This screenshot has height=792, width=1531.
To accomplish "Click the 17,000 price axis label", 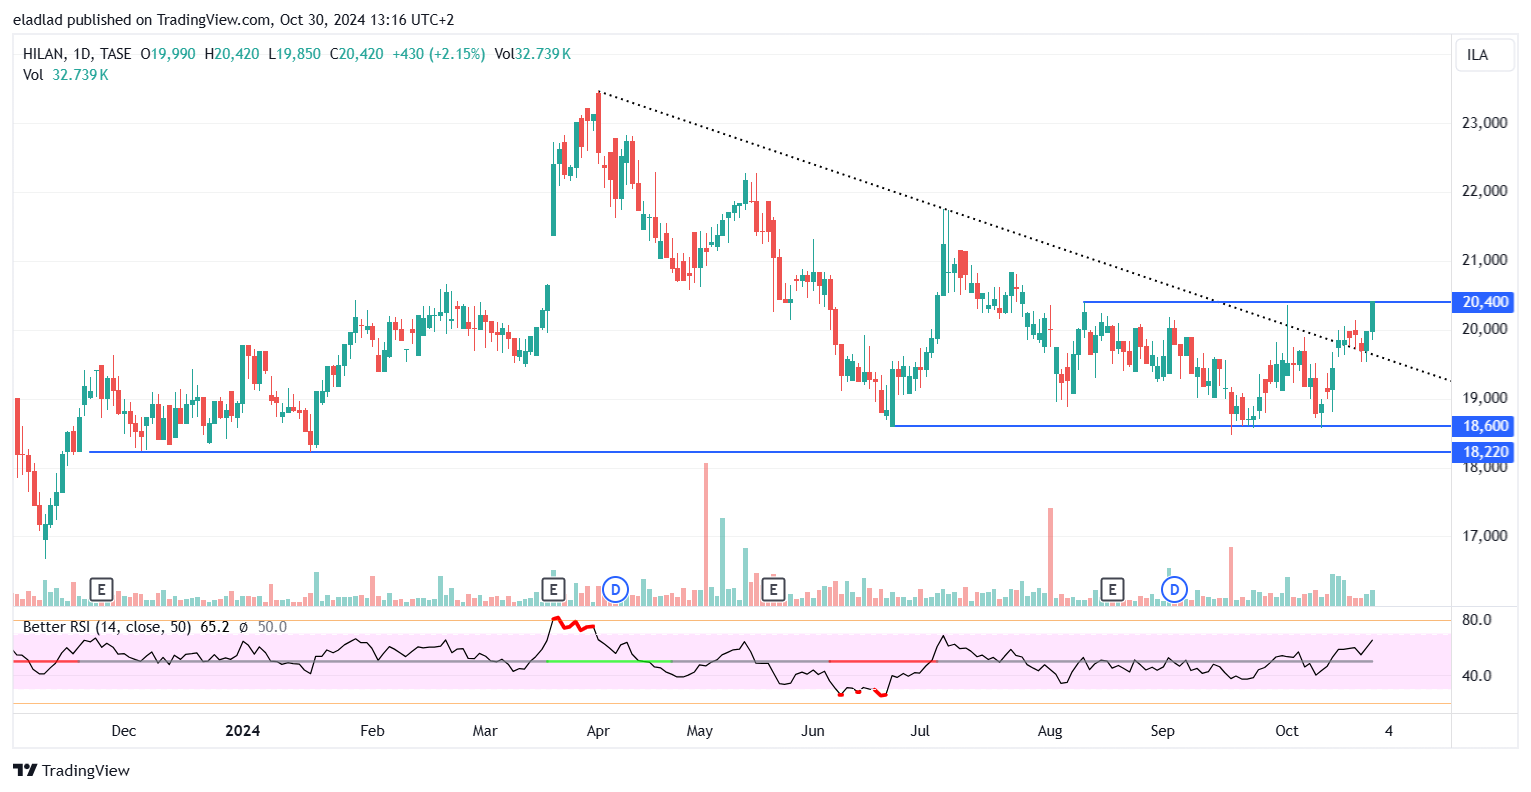I will point(1485,536).
